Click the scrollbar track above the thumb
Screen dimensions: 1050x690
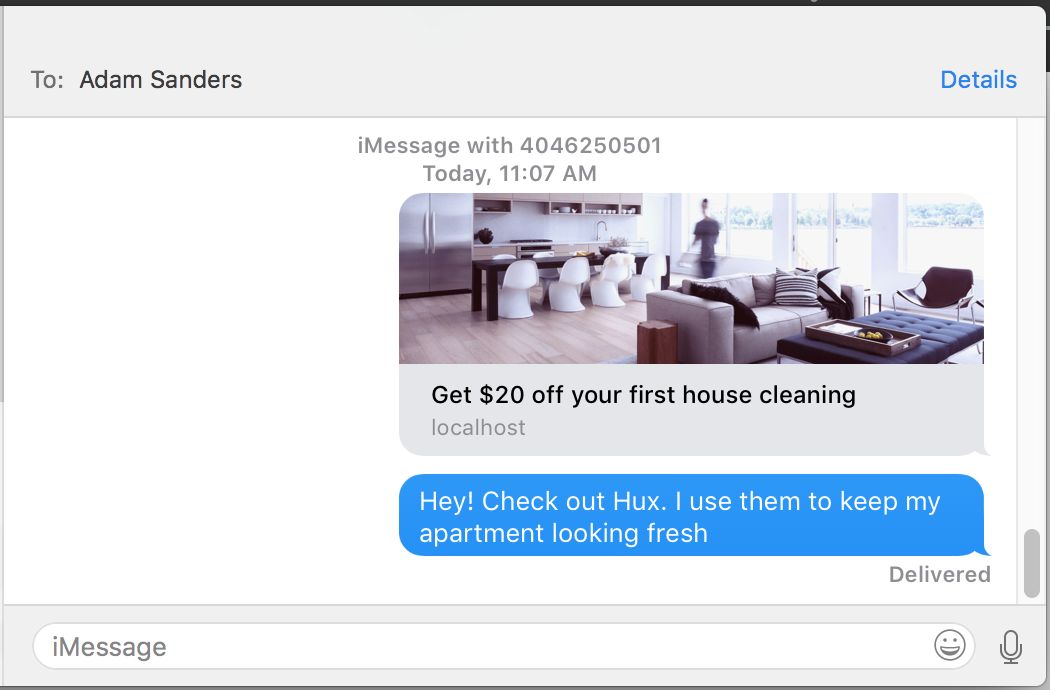point(1032,322)
